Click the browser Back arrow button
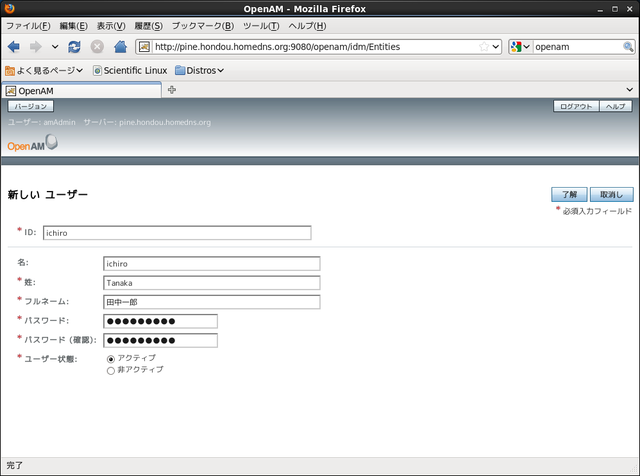640x476 pixels. tap(14, 47)
